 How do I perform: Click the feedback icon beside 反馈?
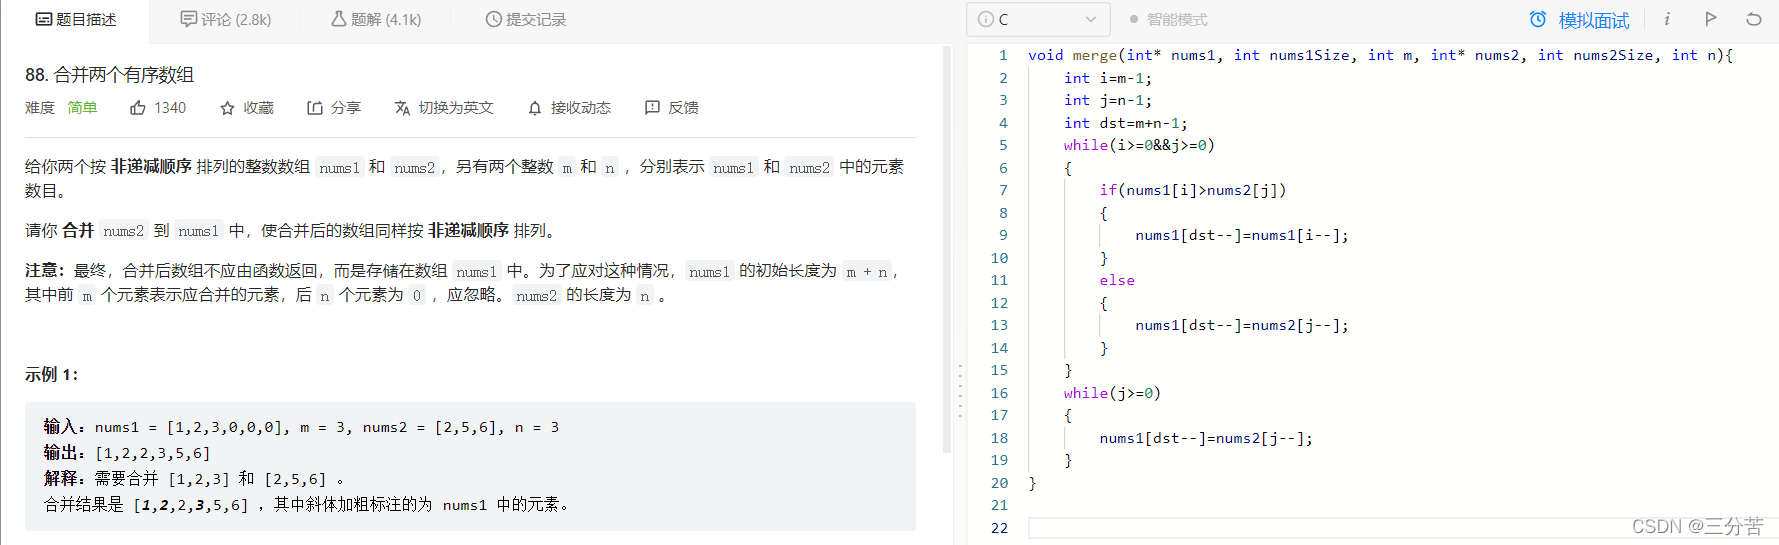tap(652, 108)
